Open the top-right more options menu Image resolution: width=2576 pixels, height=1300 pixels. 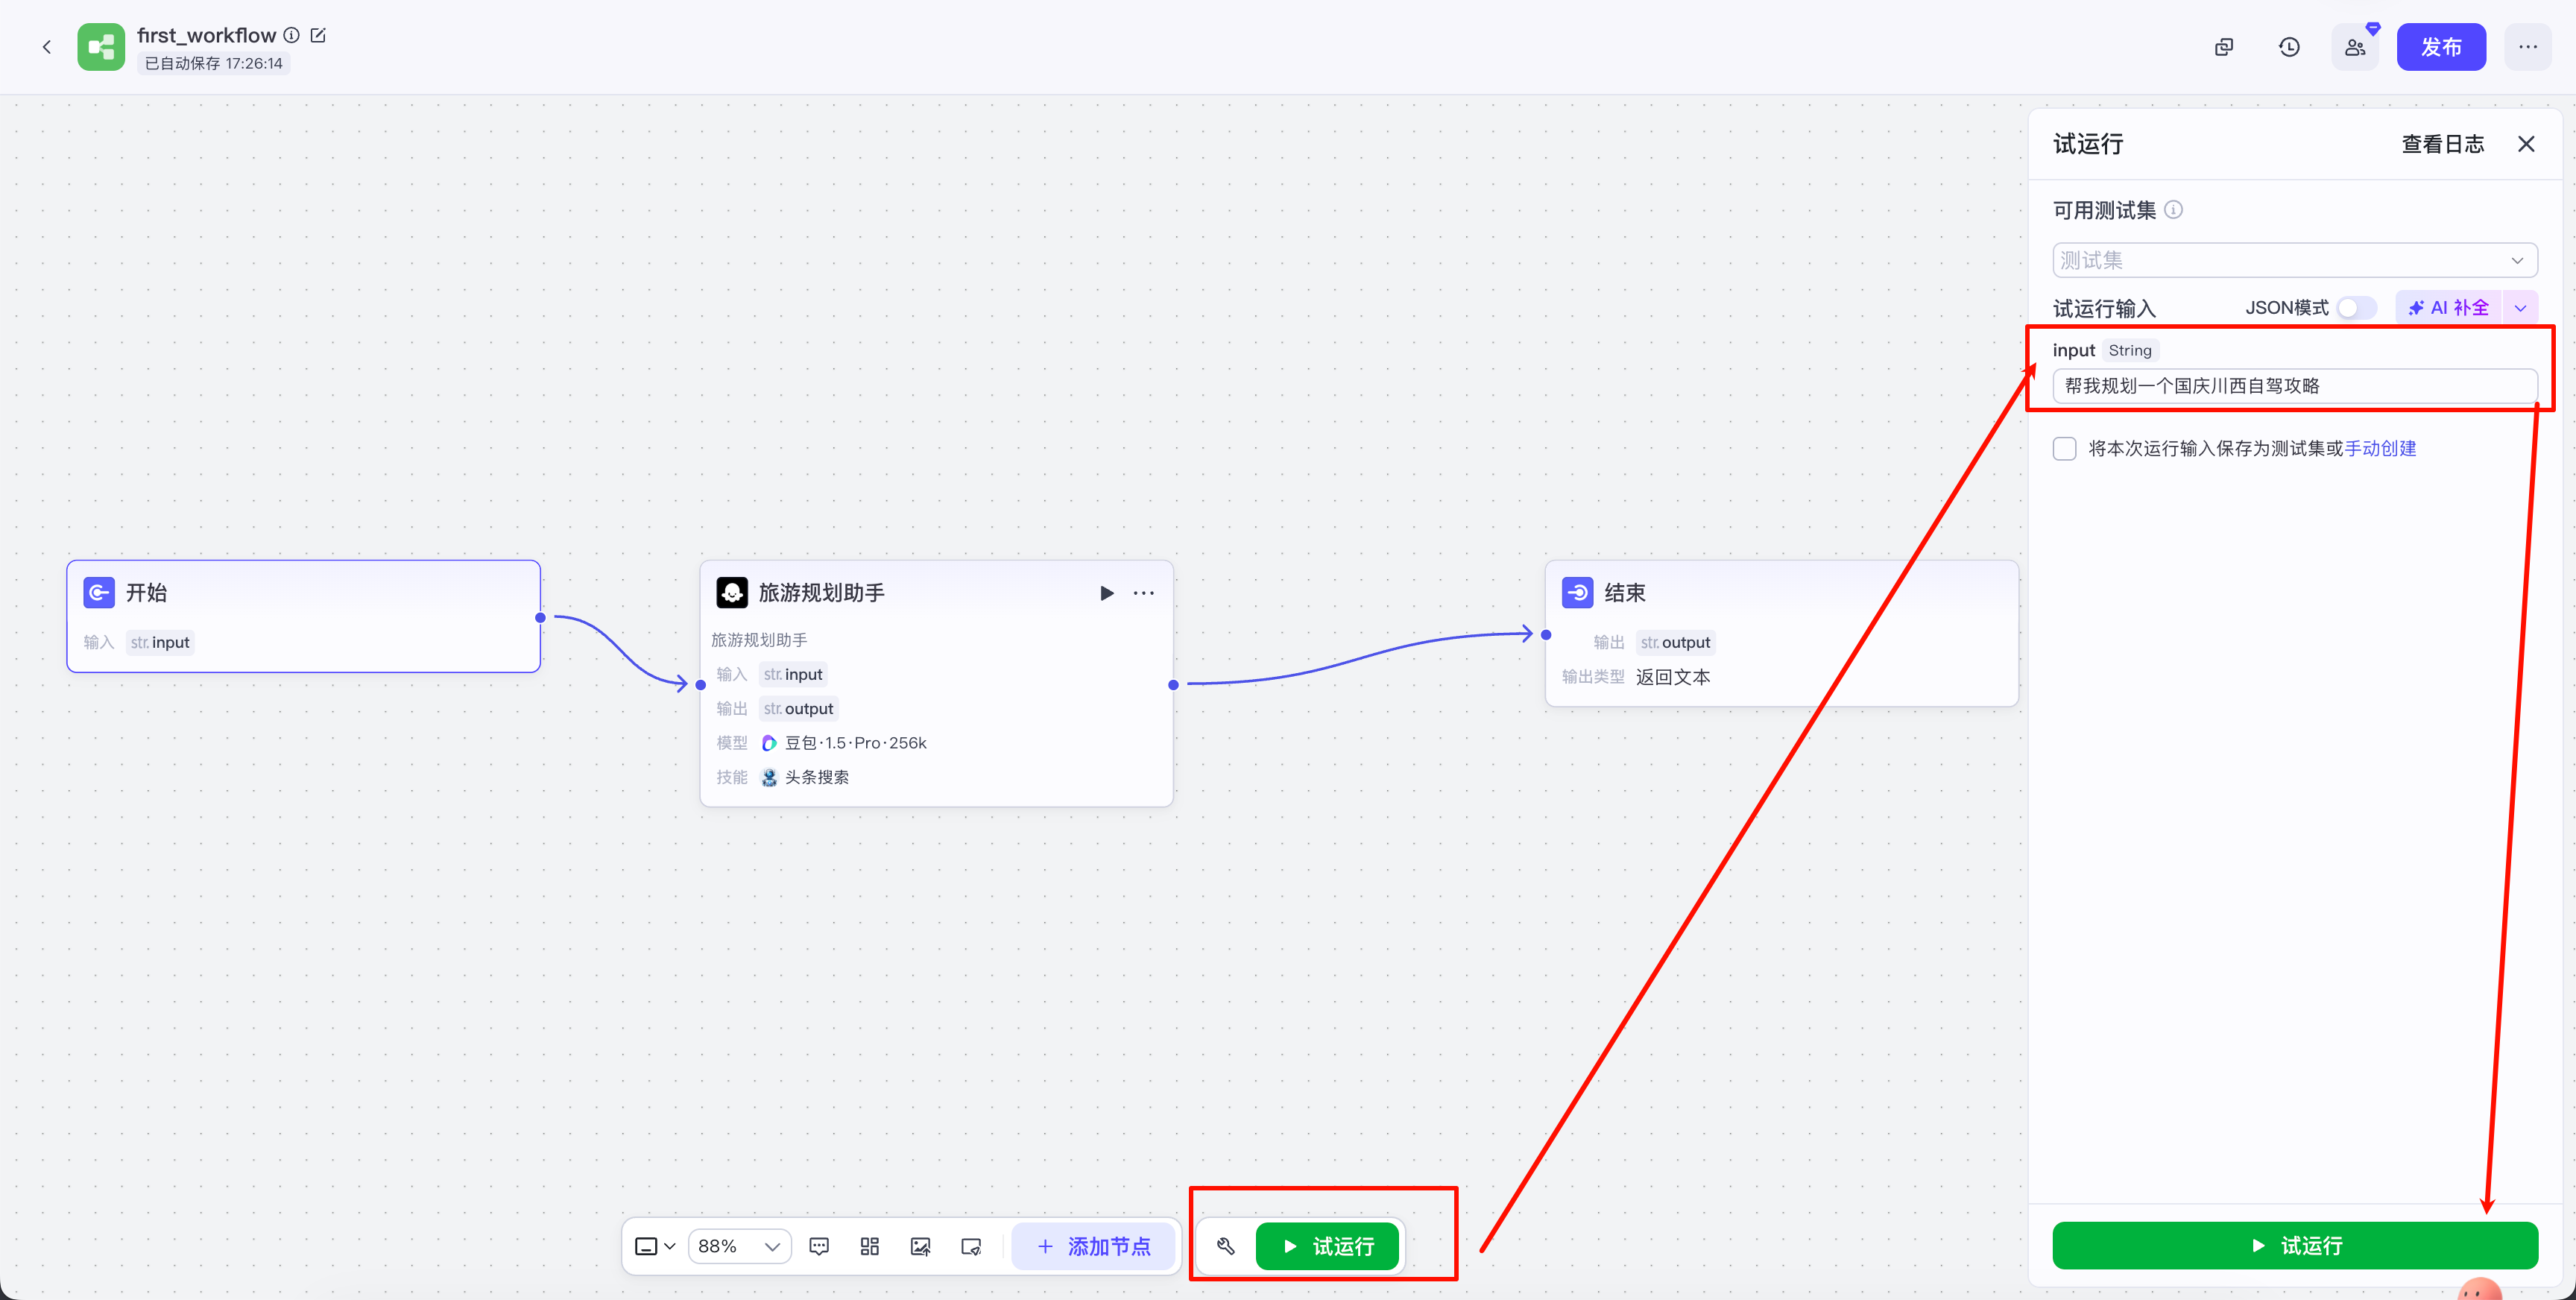coord(2527,47)
